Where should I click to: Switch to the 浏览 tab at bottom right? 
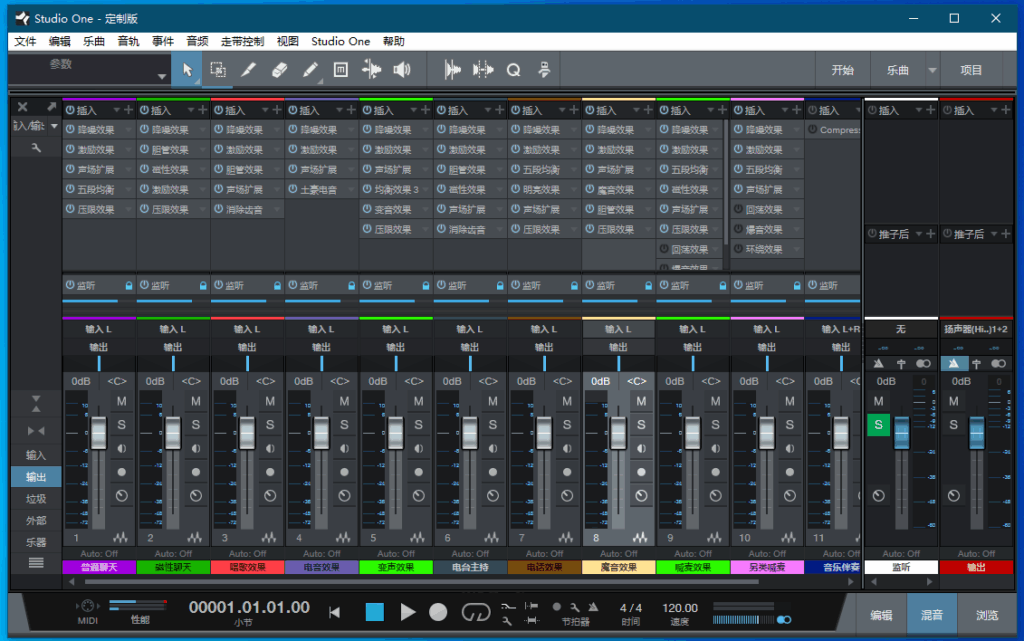986,615
